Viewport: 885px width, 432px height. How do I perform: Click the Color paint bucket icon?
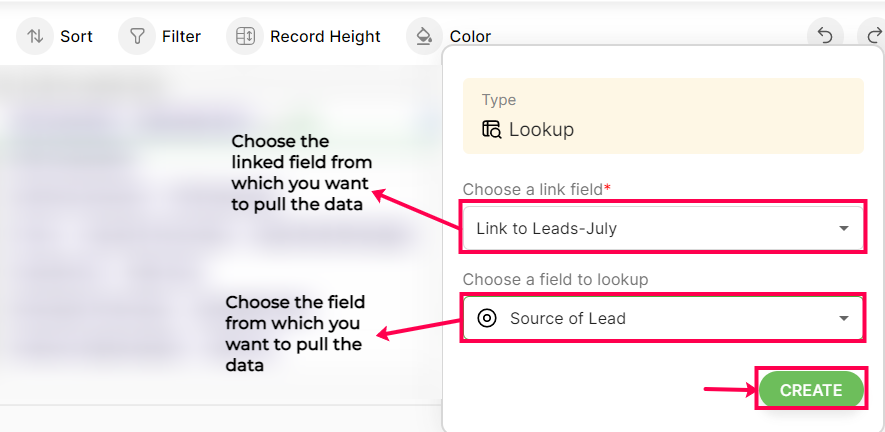tap(424, 36)
